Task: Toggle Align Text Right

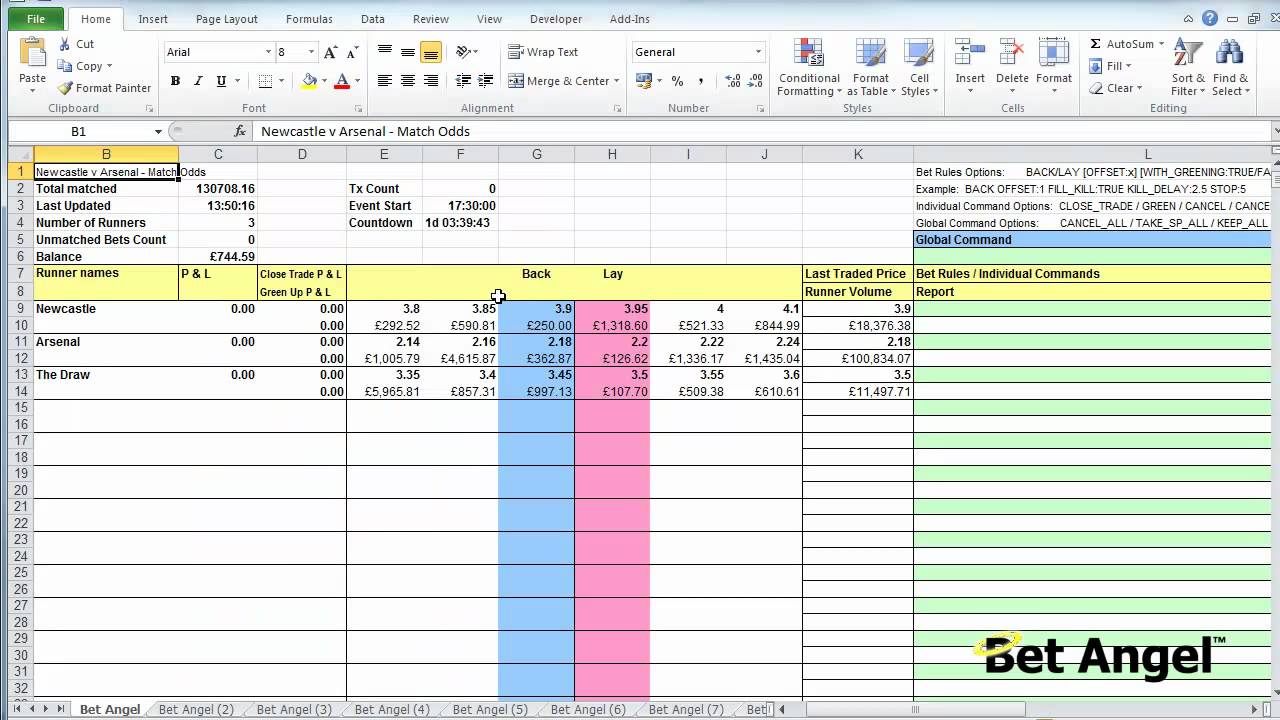Action: [x=430, y=81]
